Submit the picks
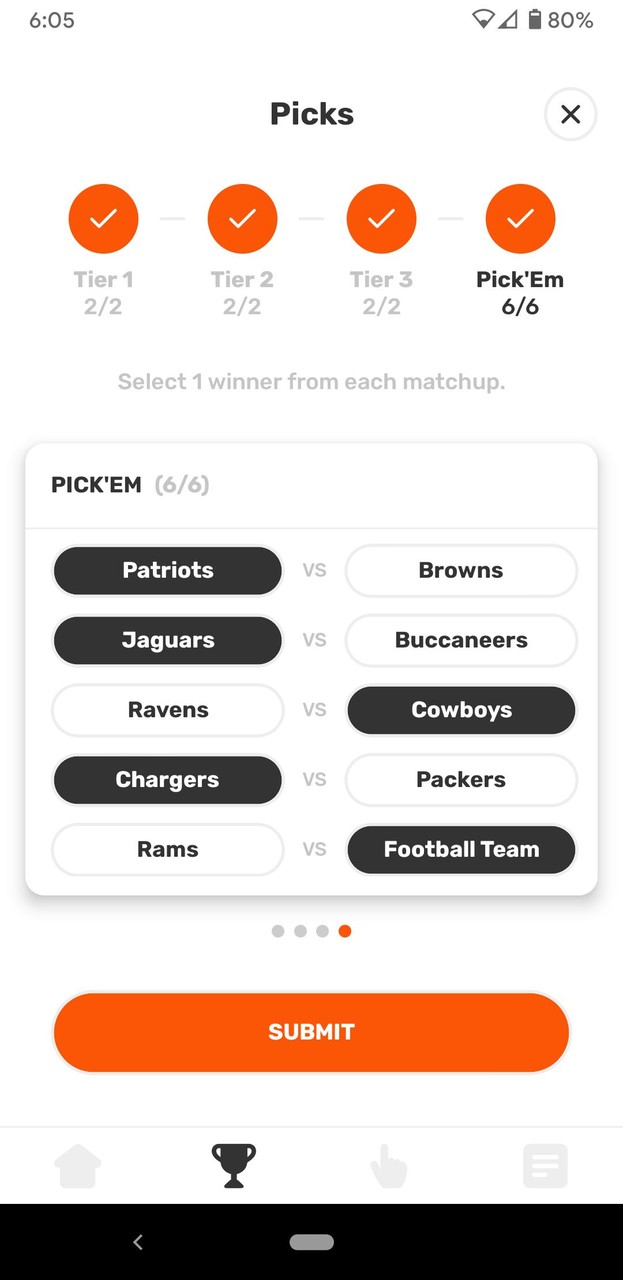This screenshot has width=623, height=1280. click(x=311, y=1032)
